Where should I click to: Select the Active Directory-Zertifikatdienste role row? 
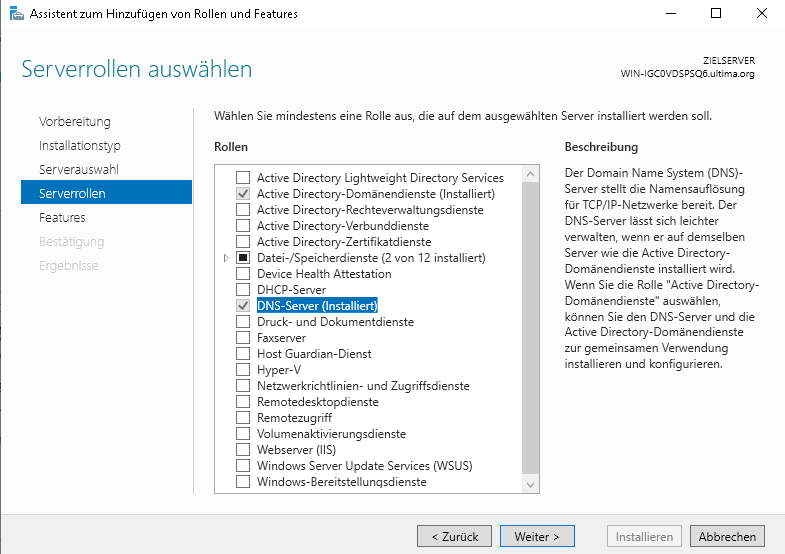click(x=344, y=242)
